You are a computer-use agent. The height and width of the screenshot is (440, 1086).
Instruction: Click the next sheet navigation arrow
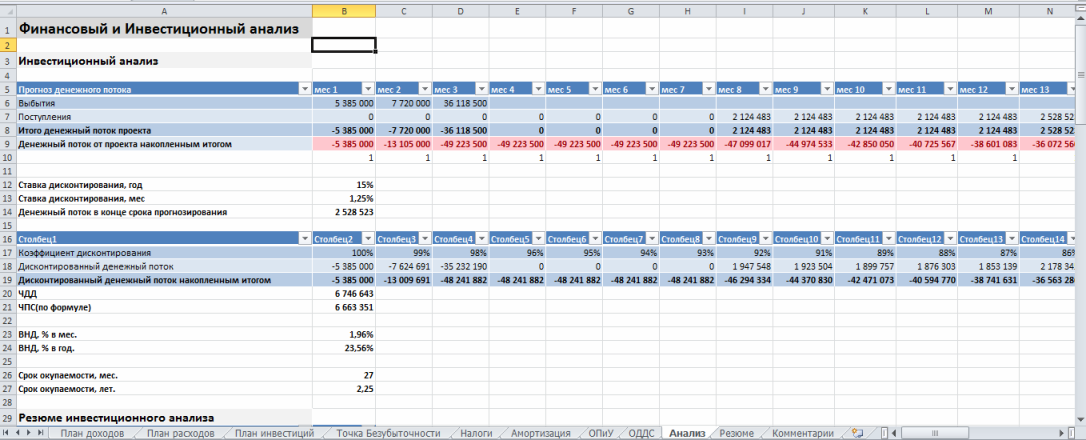(x=30, y=433)
